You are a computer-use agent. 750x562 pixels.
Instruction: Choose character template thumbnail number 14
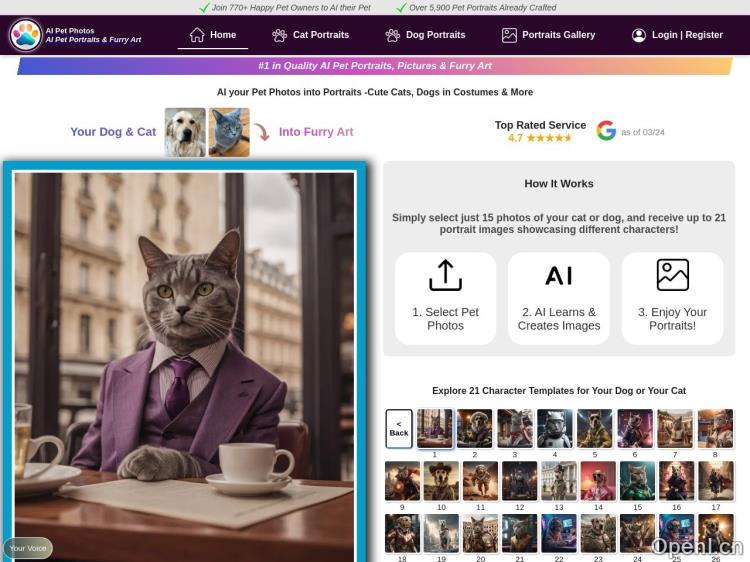point(598,481)
